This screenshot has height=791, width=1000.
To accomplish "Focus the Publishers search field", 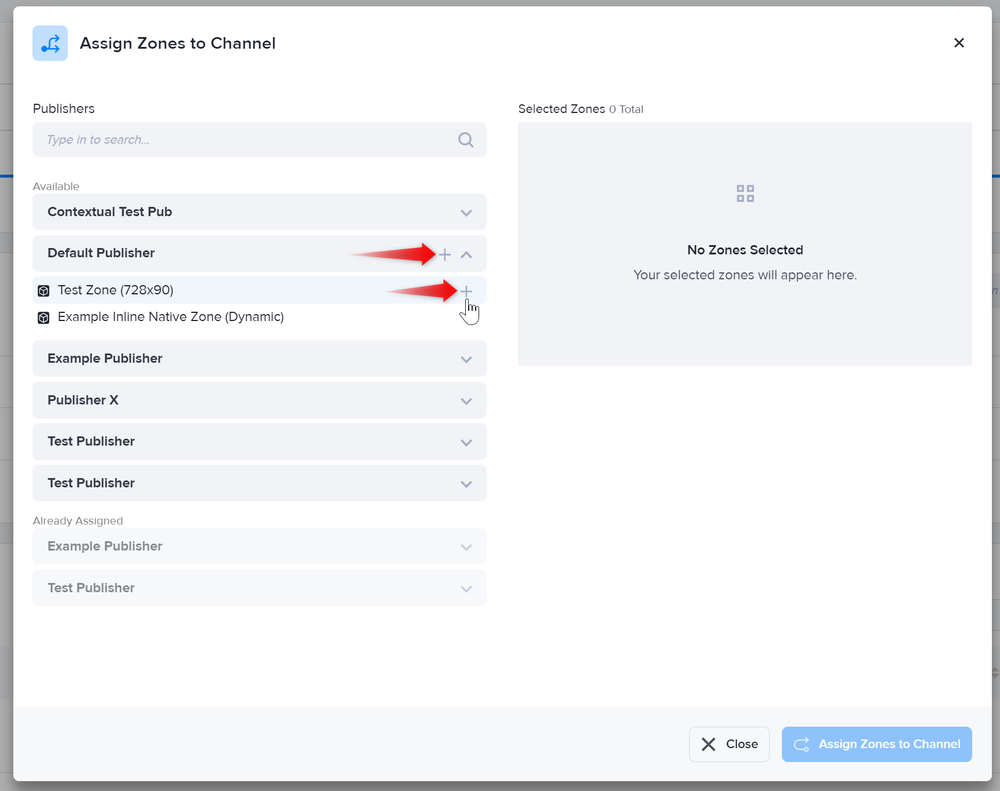I will tap(260, 140).
